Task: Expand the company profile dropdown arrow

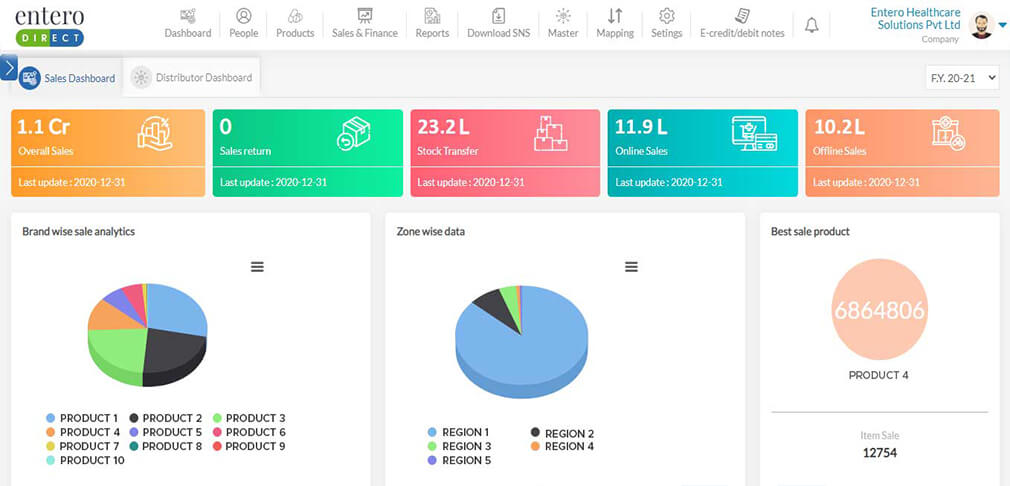Action: click(1002, 27)
